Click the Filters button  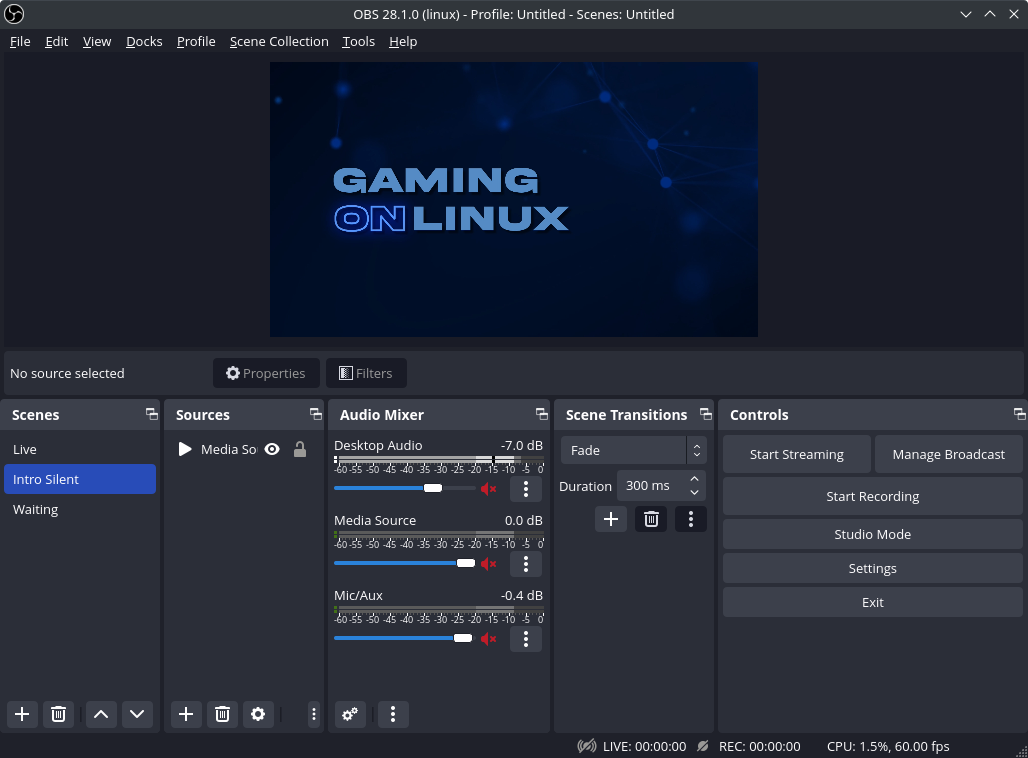click(366, 373)
